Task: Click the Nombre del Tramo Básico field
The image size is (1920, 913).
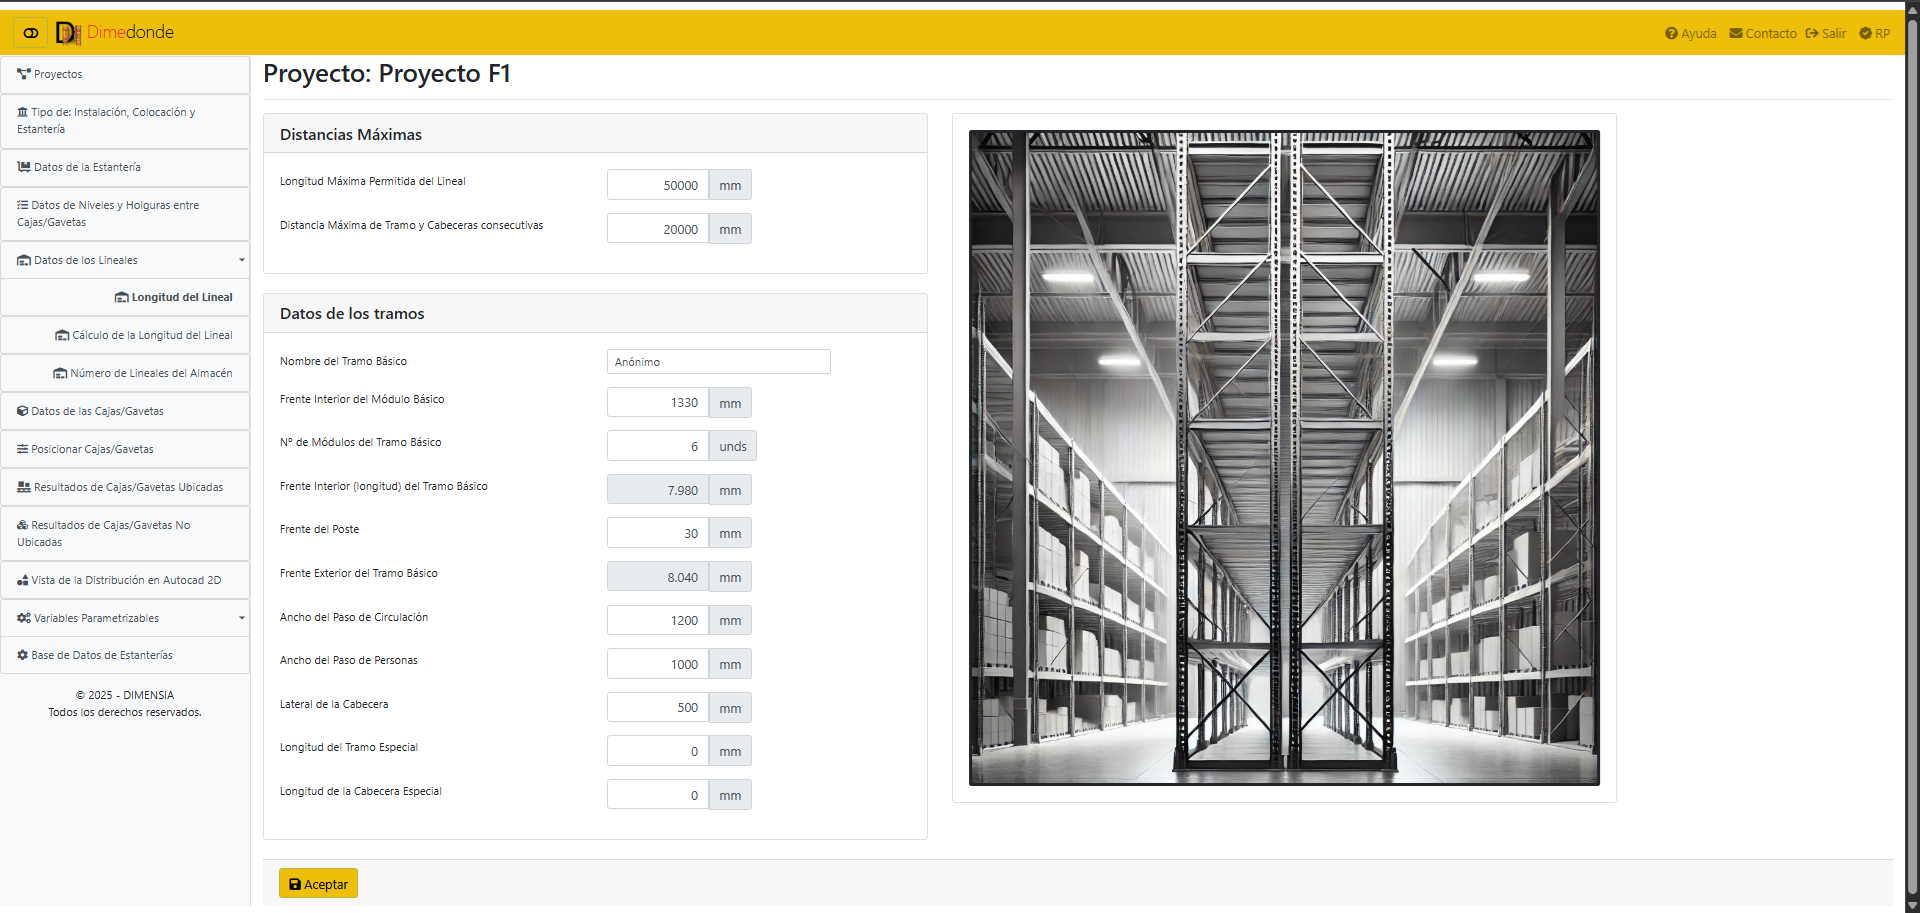Action: pos(718,362)
